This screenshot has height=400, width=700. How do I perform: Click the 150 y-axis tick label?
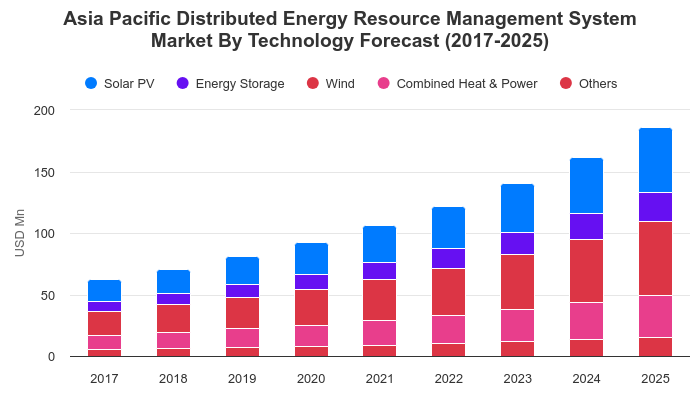pos(44,173)
